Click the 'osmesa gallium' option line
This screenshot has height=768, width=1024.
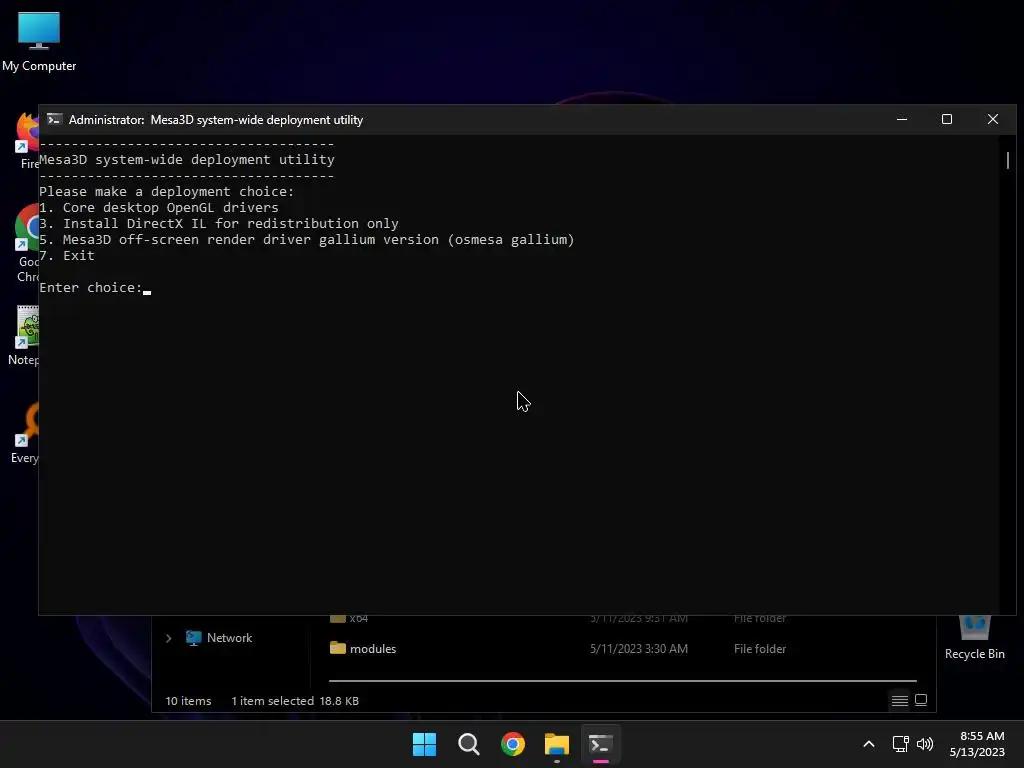point(306,240)
